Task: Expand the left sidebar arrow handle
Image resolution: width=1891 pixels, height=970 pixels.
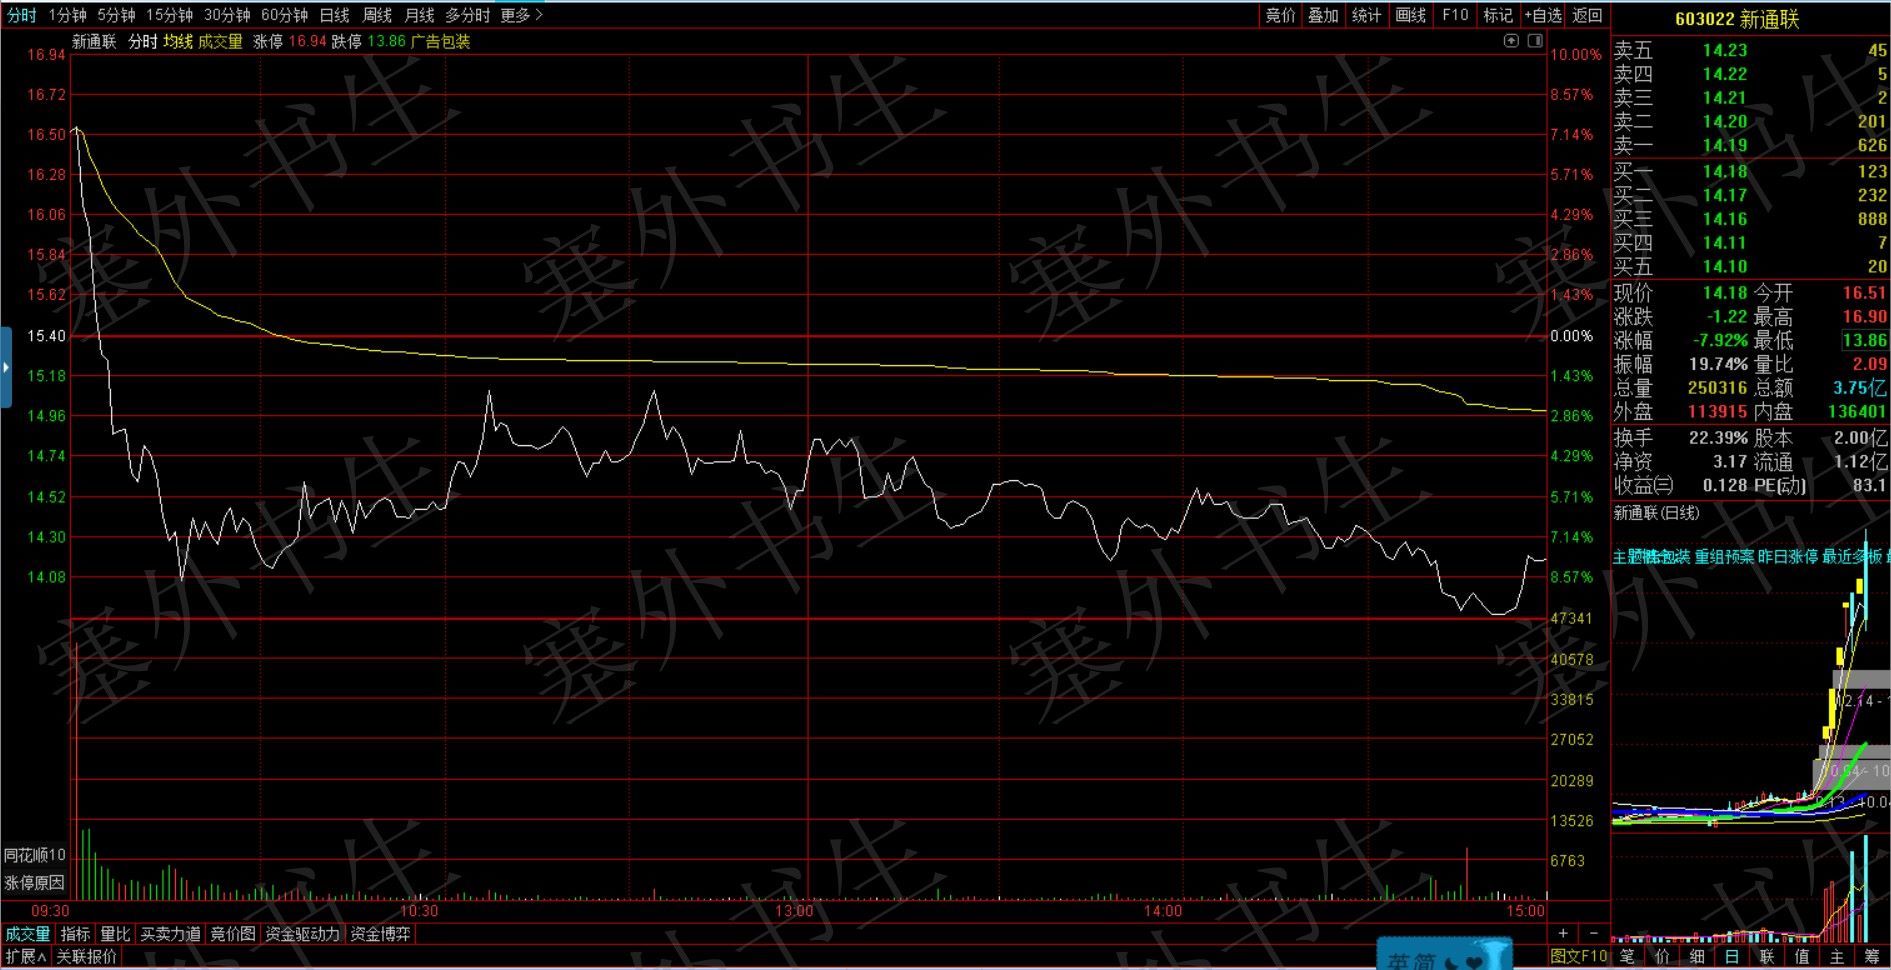Action: pyautogui.click(x=6, y=367)
